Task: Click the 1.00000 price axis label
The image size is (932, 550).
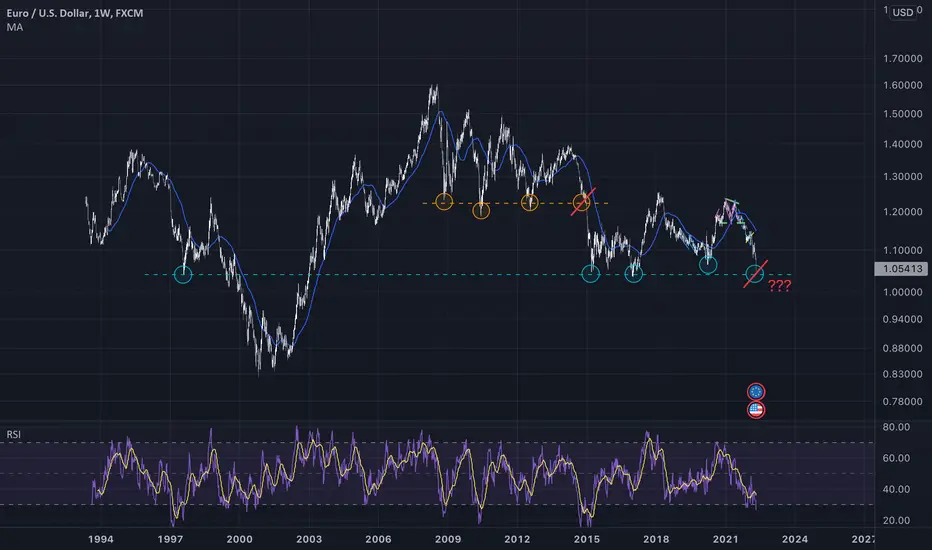Action: tap(902, 293)
